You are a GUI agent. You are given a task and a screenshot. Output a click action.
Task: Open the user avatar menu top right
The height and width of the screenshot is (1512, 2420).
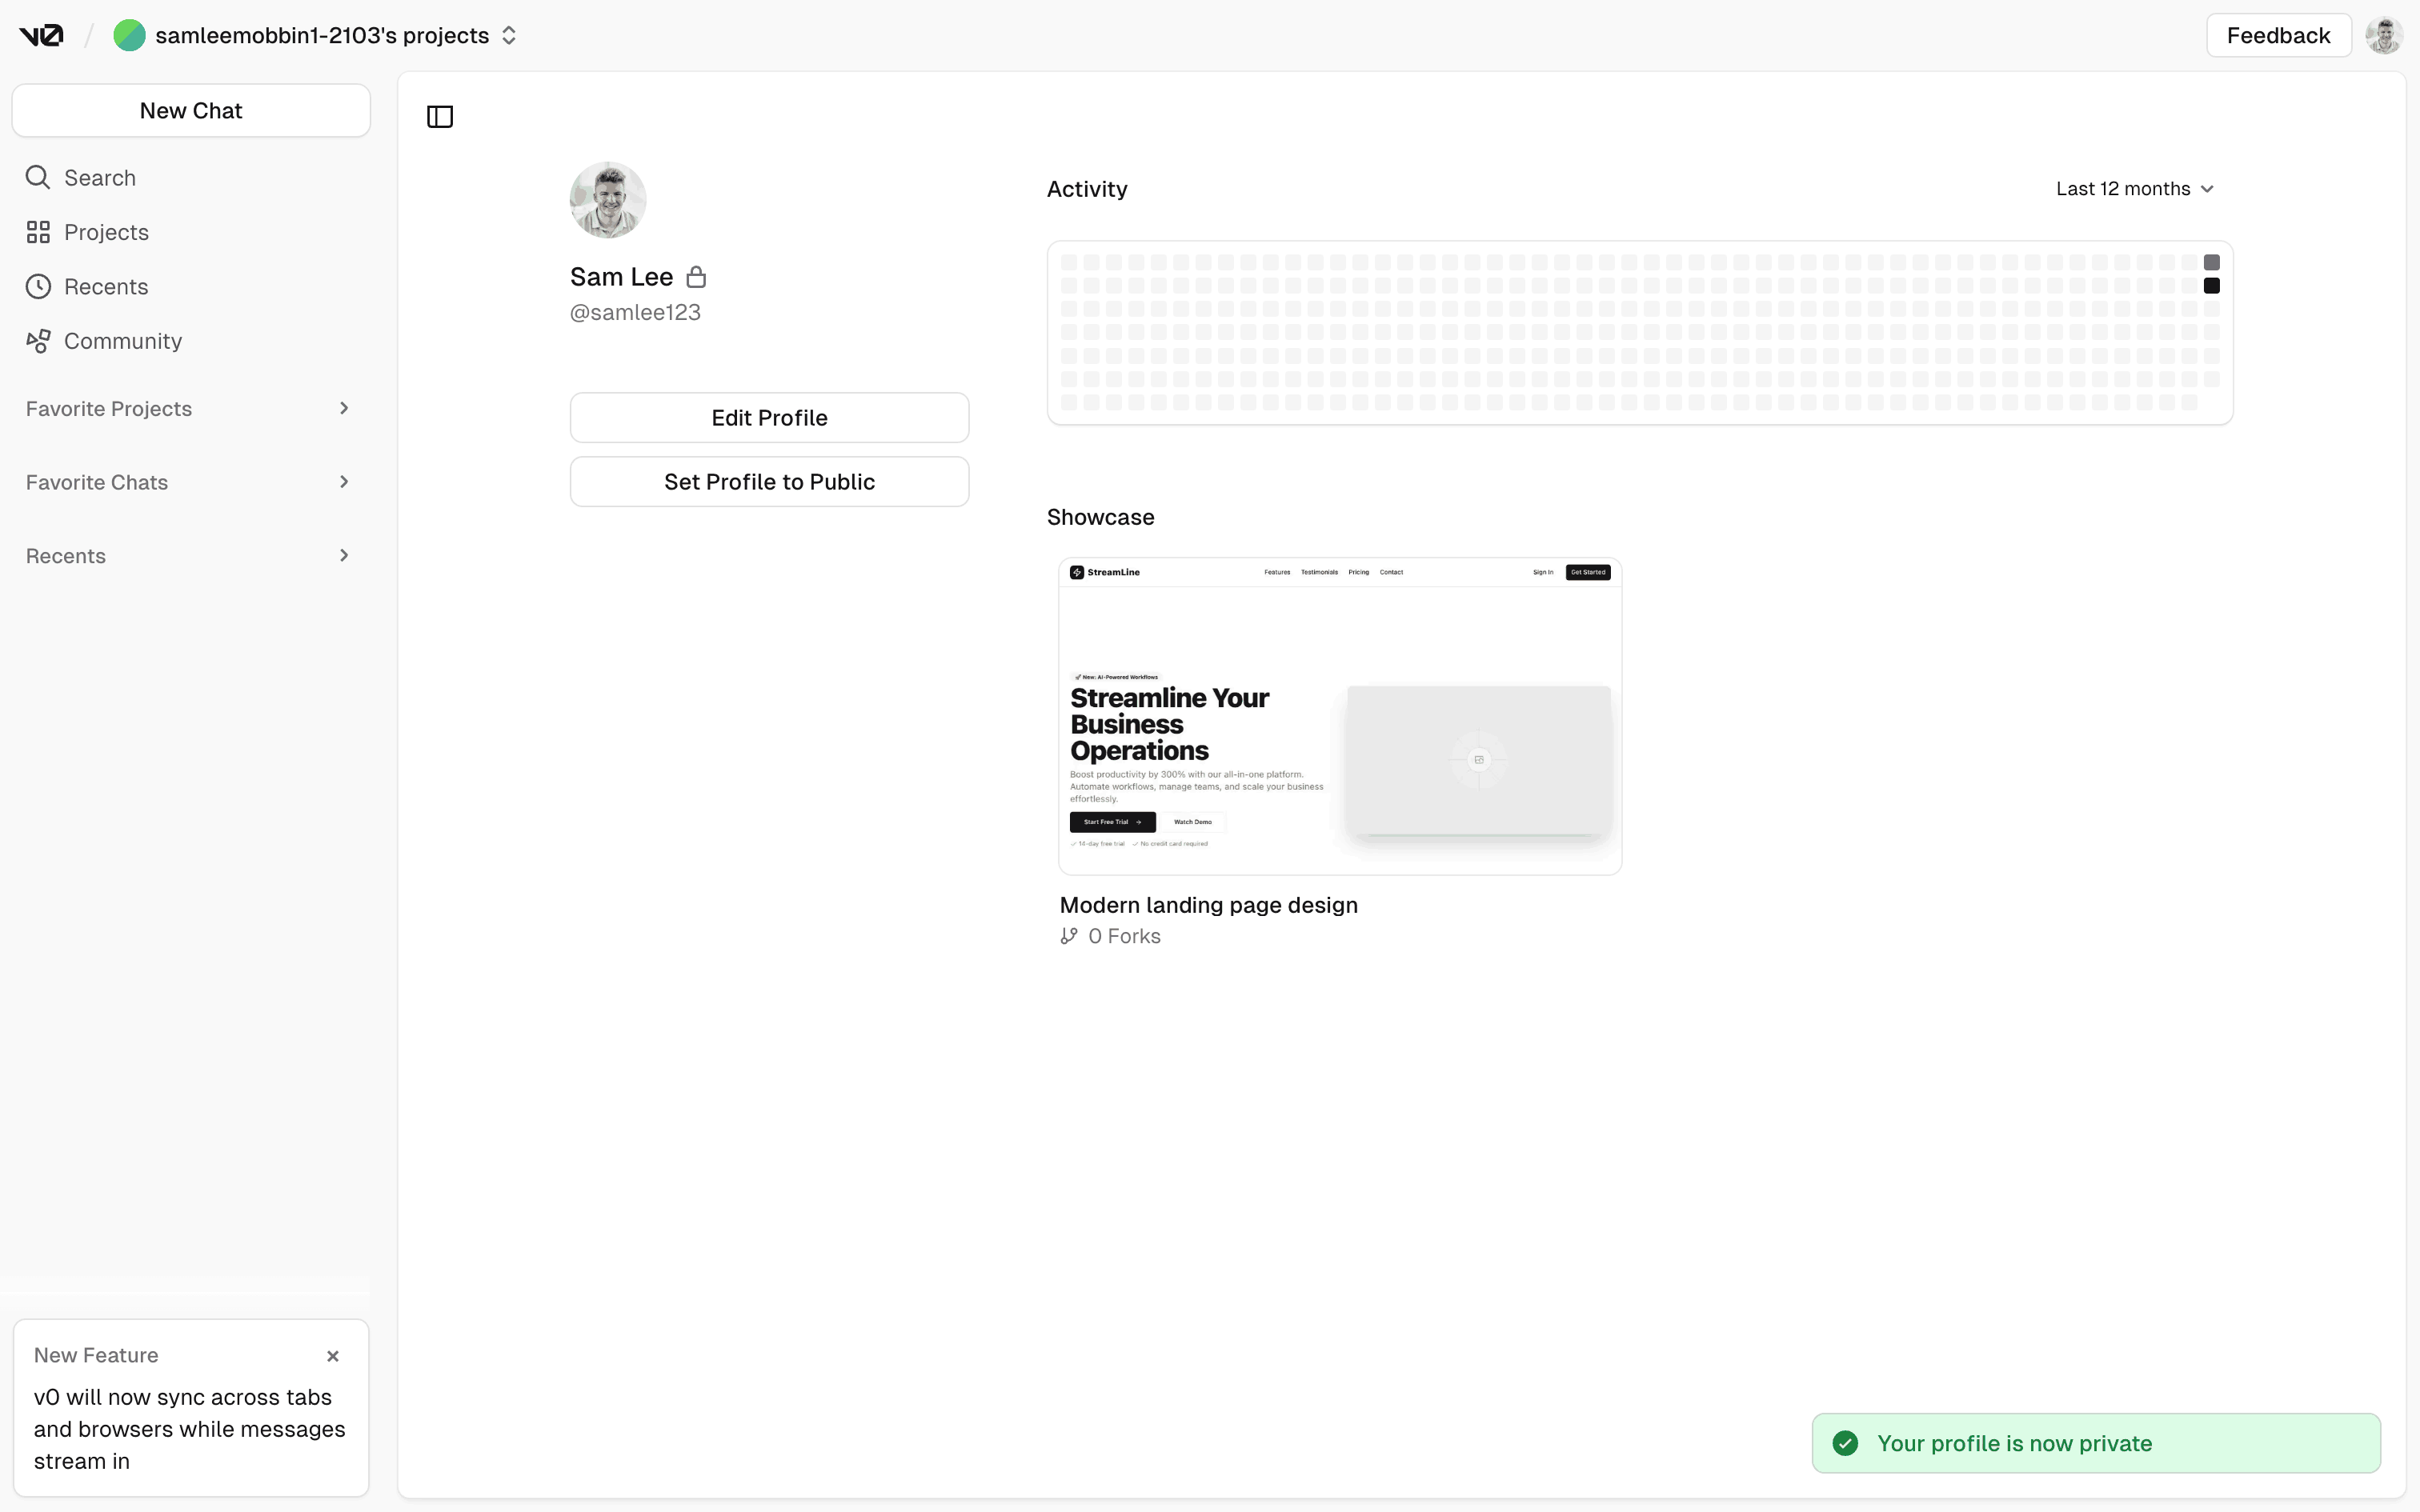tap(2383, 36)
